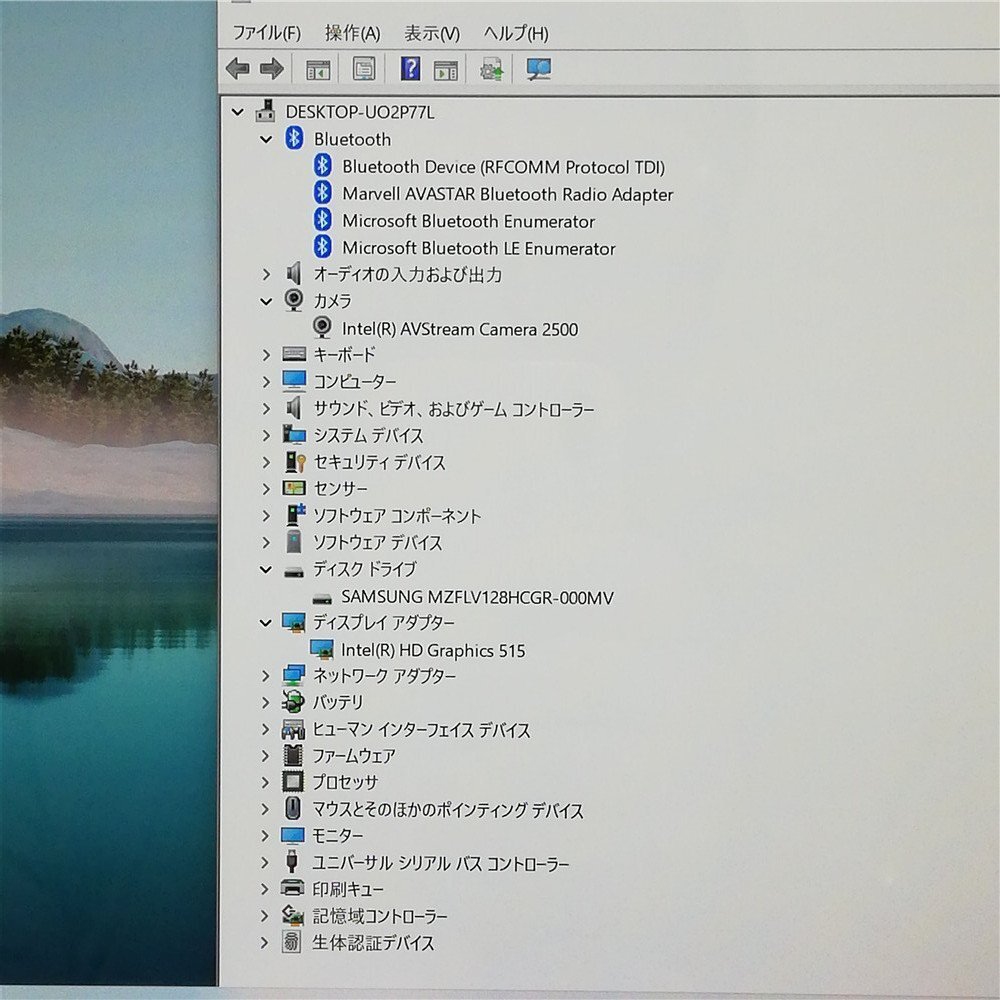Expand the ネットワーク アダプター category
Image resolution: width=1000 pixels, height=1000 pixels.
pyautogui.click(x=266, y=675)
